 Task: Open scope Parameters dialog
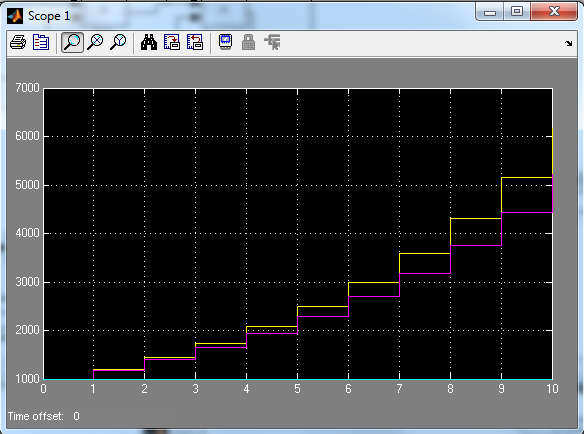41,42
